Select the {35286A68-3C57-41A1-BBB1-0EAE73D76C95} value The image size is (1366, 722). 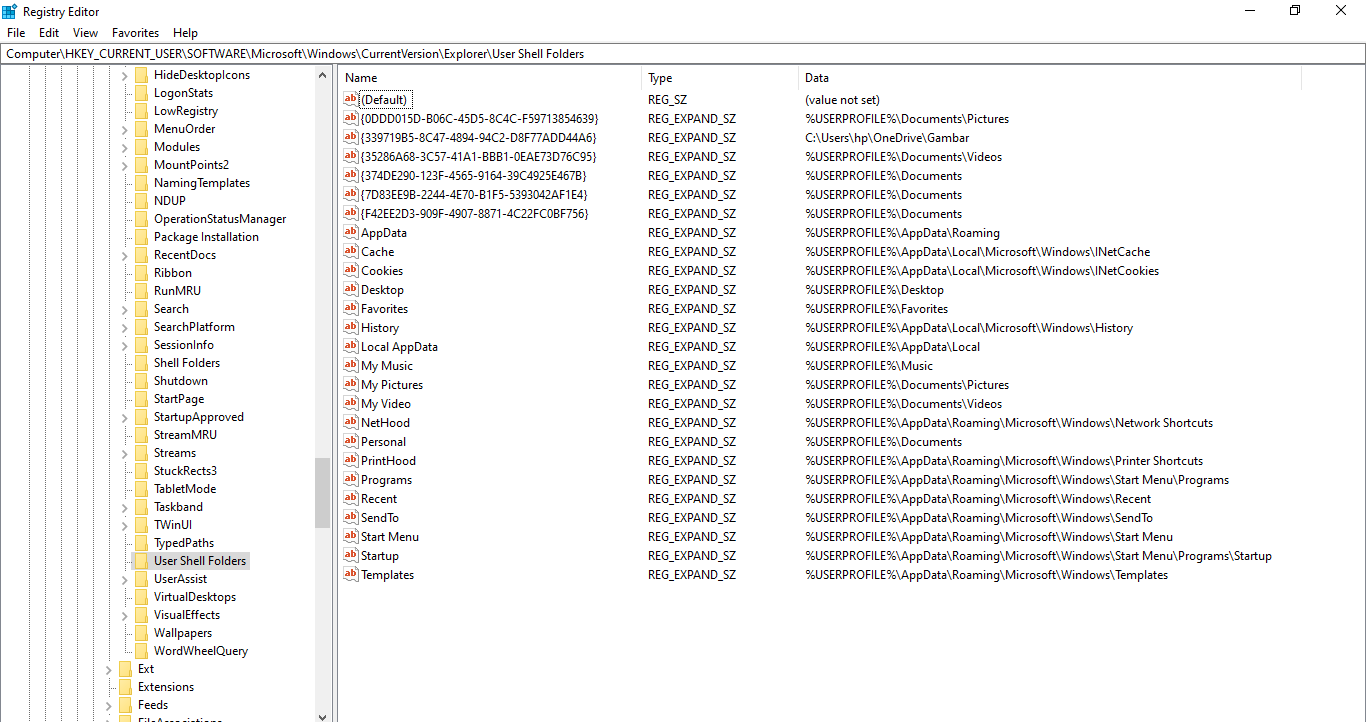click(x=478, y=156)
